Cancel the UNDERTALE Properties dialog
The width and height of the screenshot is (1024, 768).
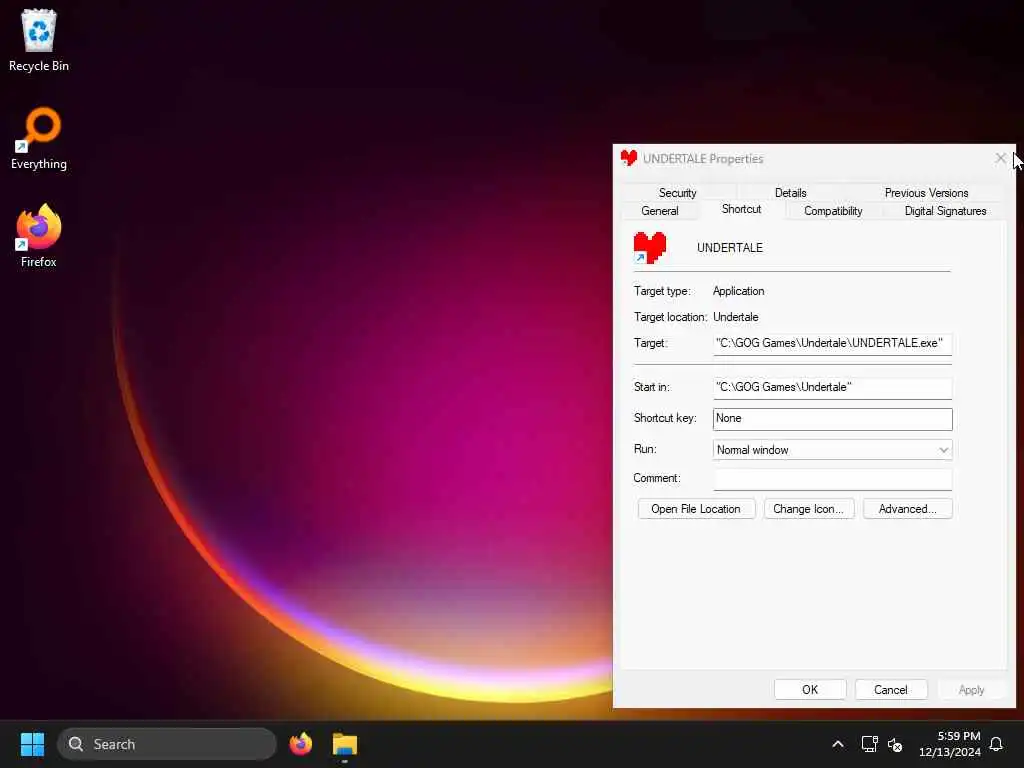(891, 690)
